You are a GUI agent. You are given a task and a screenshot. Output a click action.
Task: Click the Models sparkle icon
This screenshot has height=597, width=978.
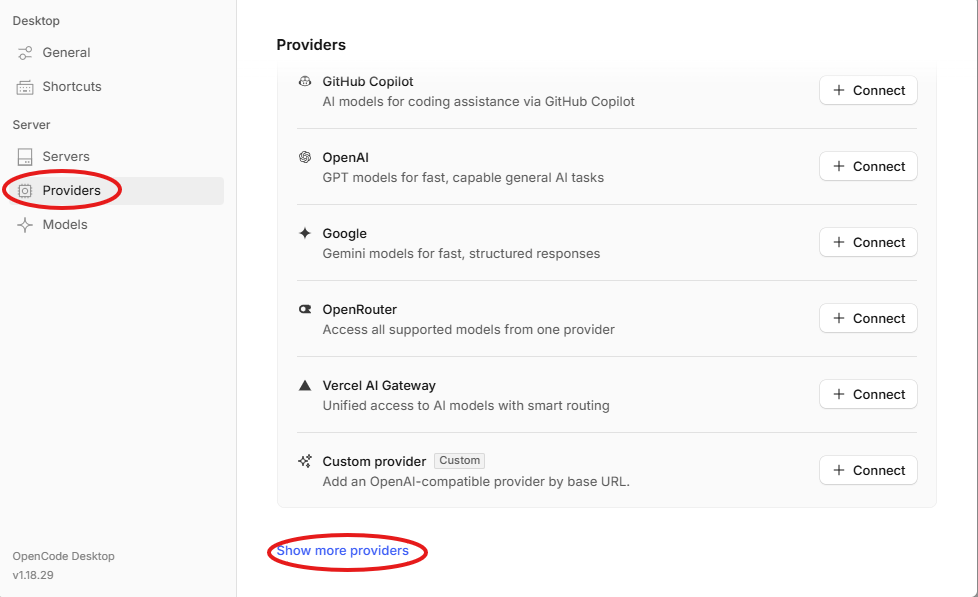(x=25, y=225)
